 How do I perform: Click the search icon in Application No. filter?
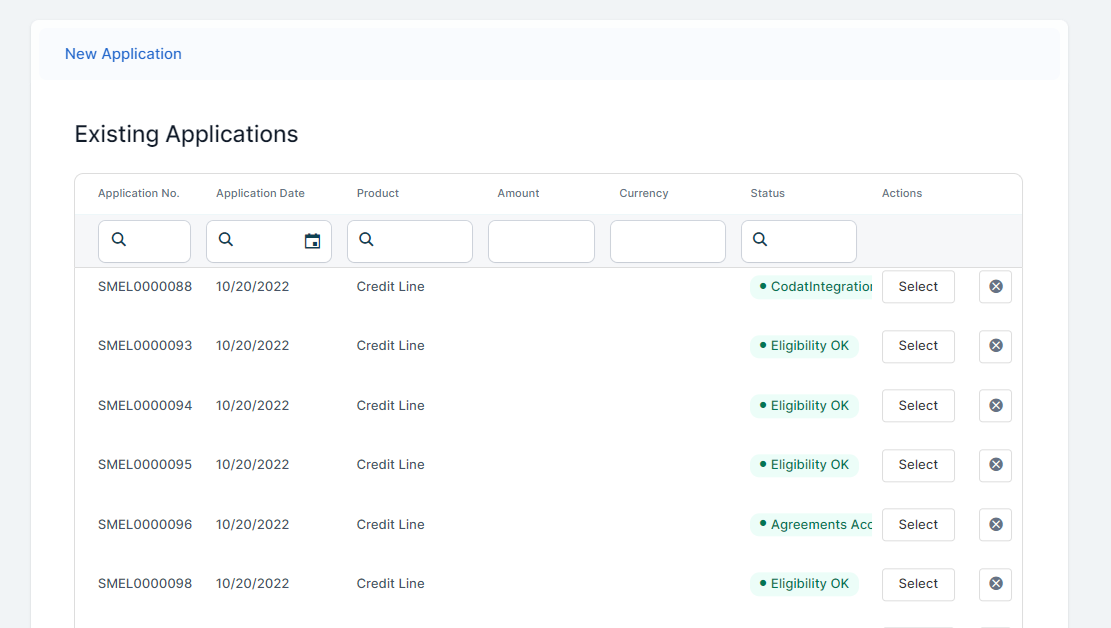119,240
